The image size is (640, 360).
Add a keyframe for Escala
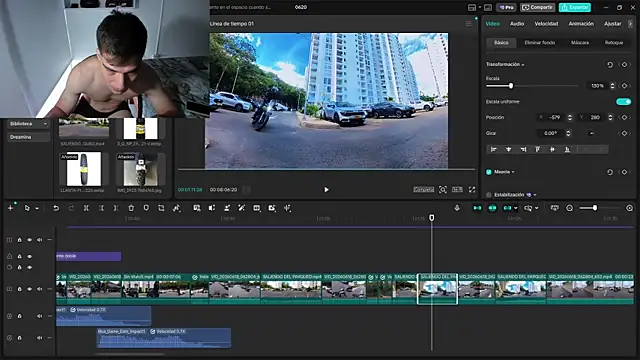(x=624, y=86)
